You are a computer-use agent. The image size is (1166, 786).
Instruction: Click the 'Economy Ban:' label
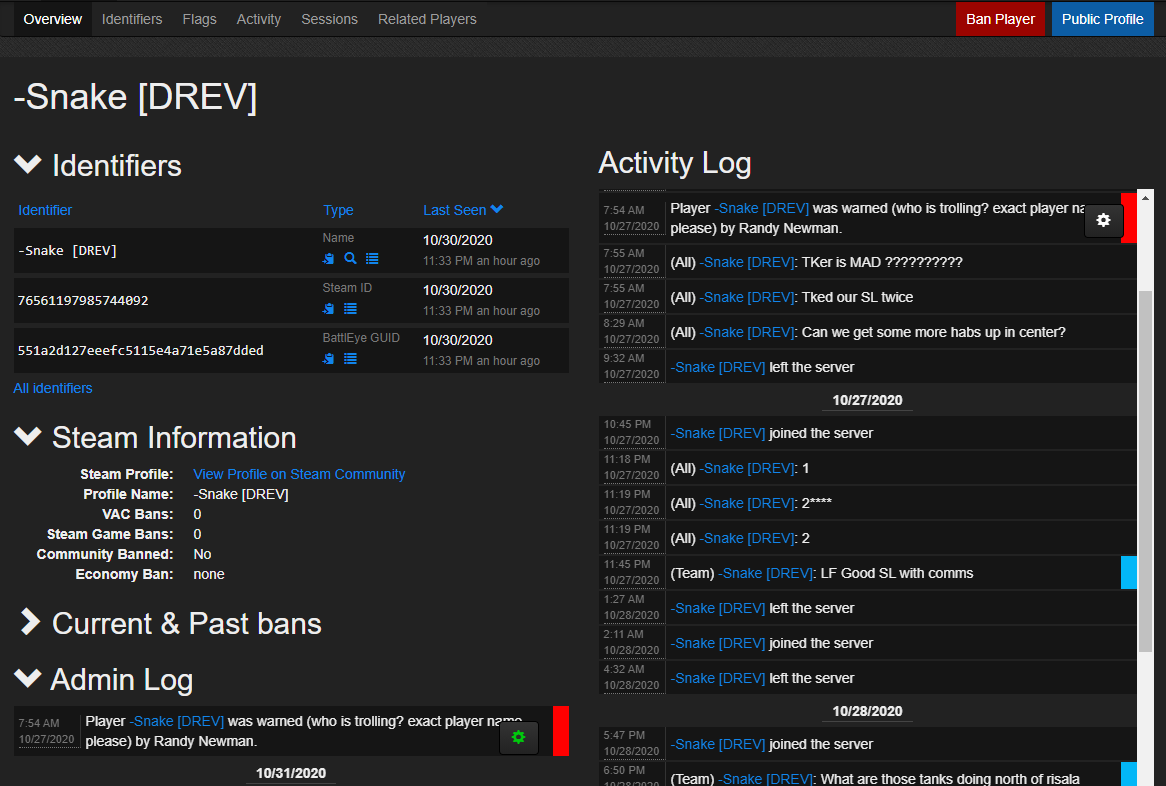coord(124,575)
